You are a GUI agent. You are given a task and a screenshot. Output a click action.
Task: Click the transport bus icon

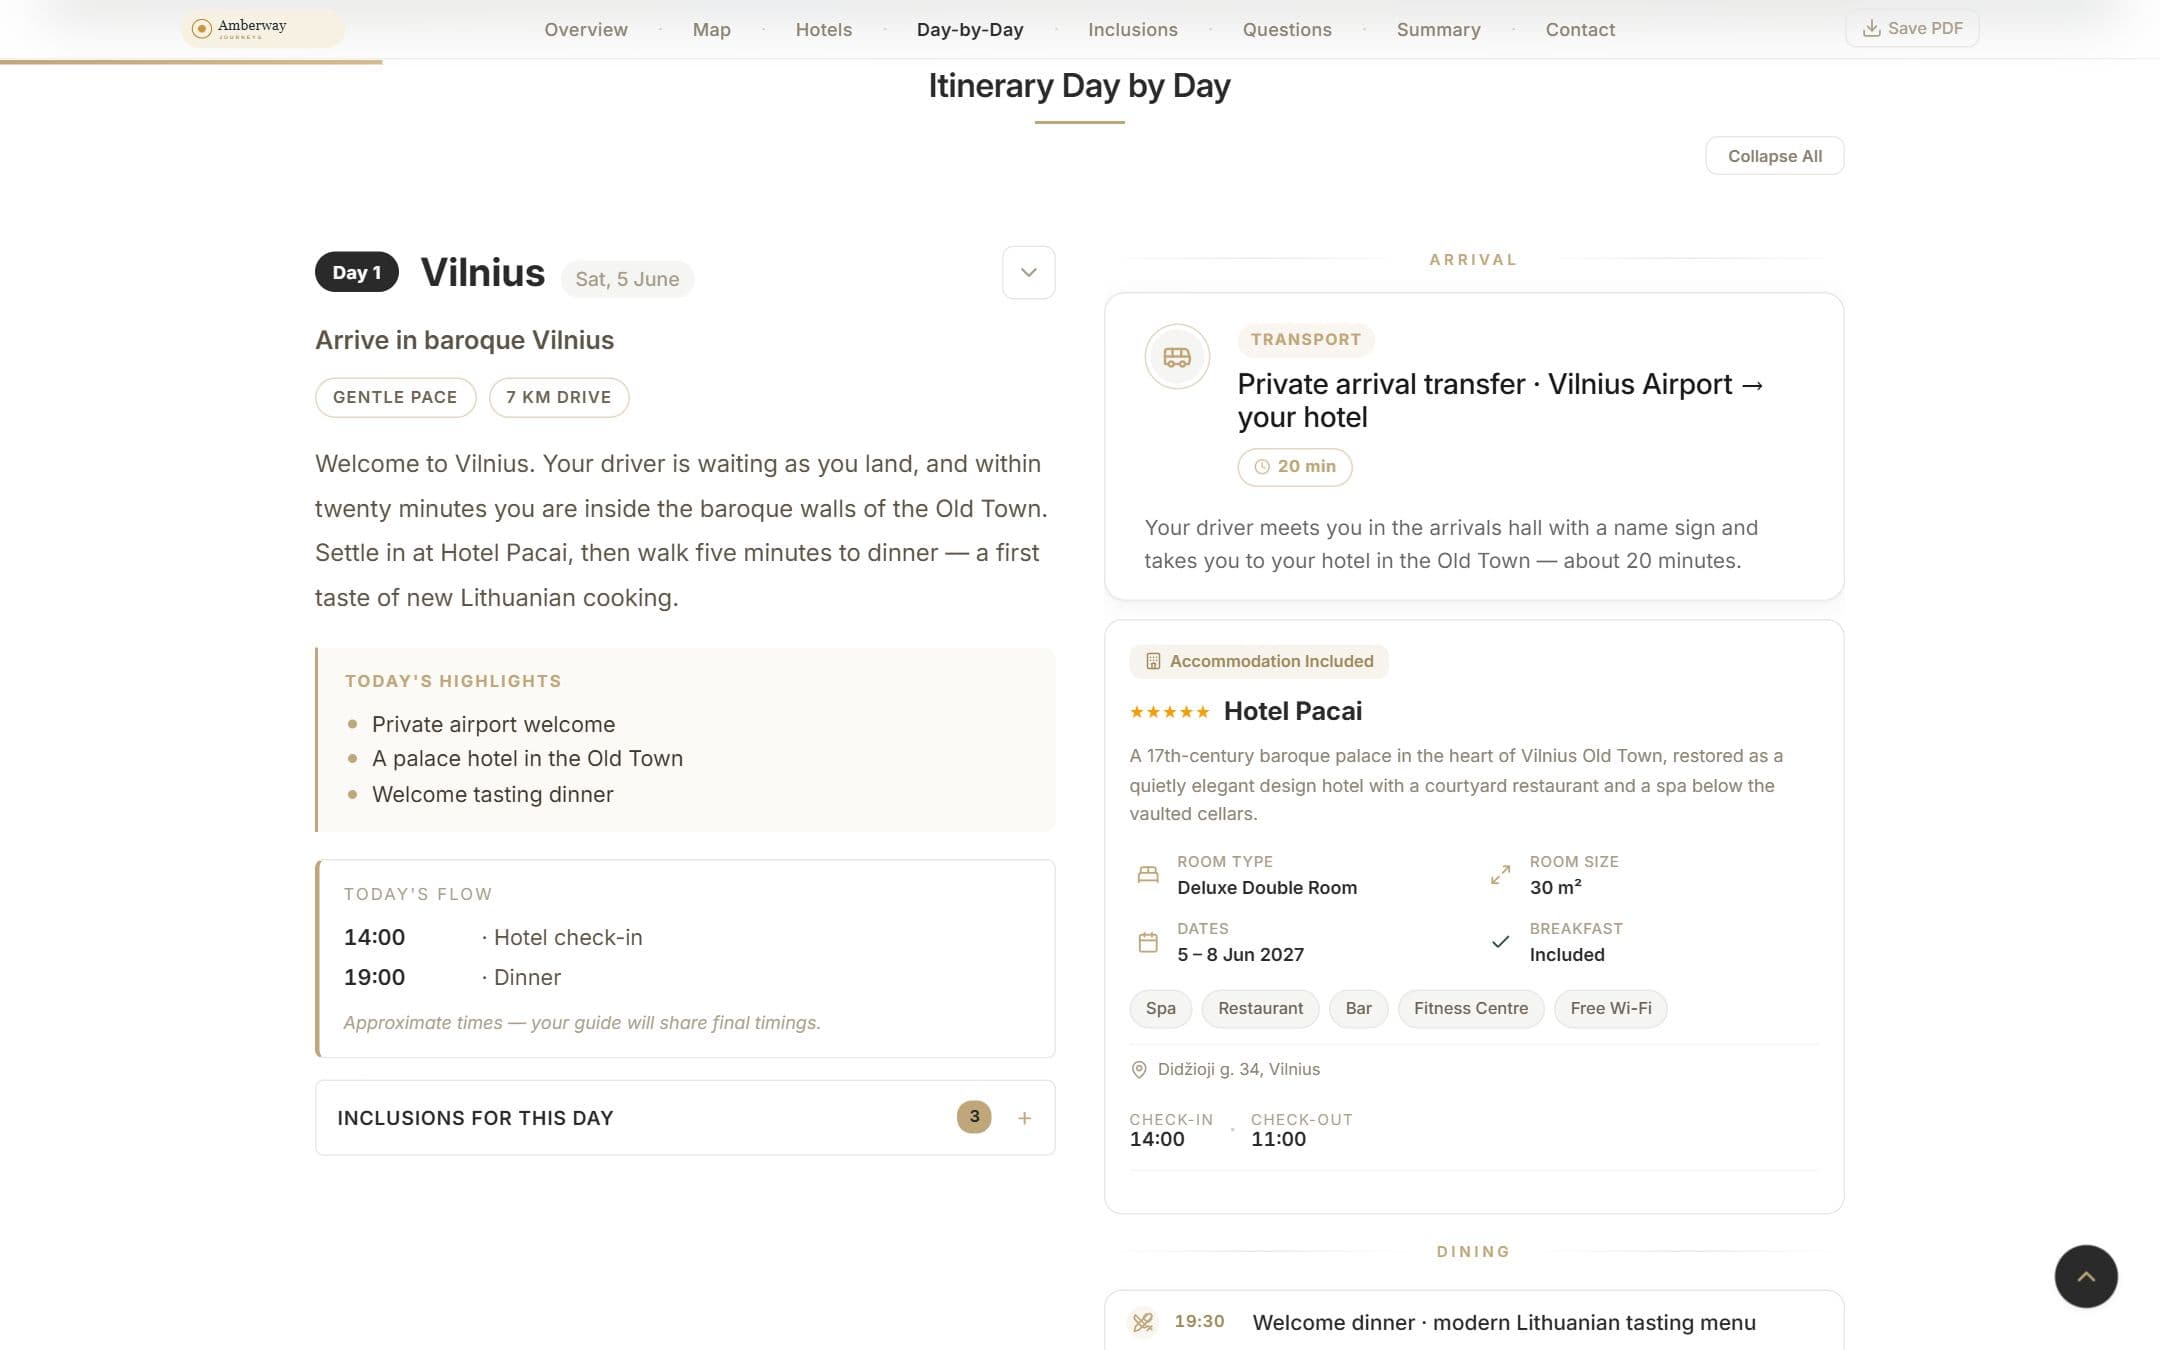pos(1177,357)
